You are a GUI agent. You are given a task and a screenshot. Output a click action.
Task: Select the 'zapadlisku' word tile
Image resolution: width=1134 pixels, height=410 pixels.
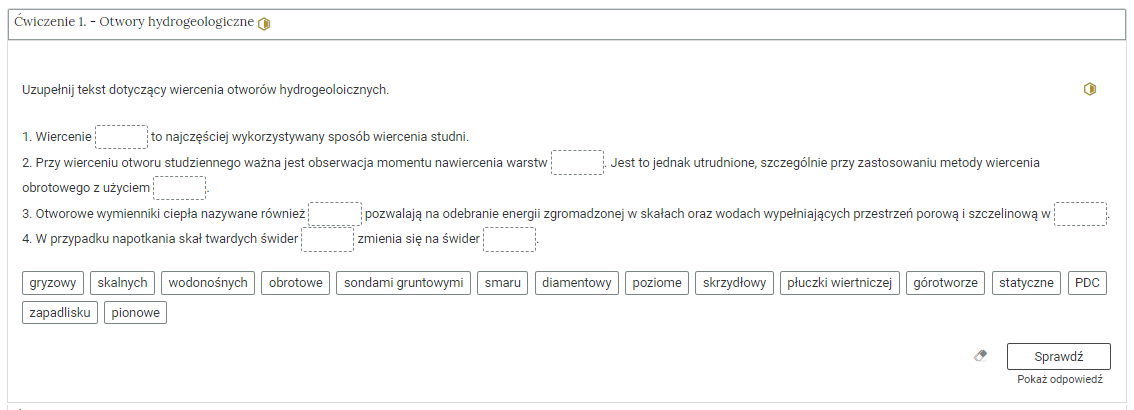coord(60,313)
